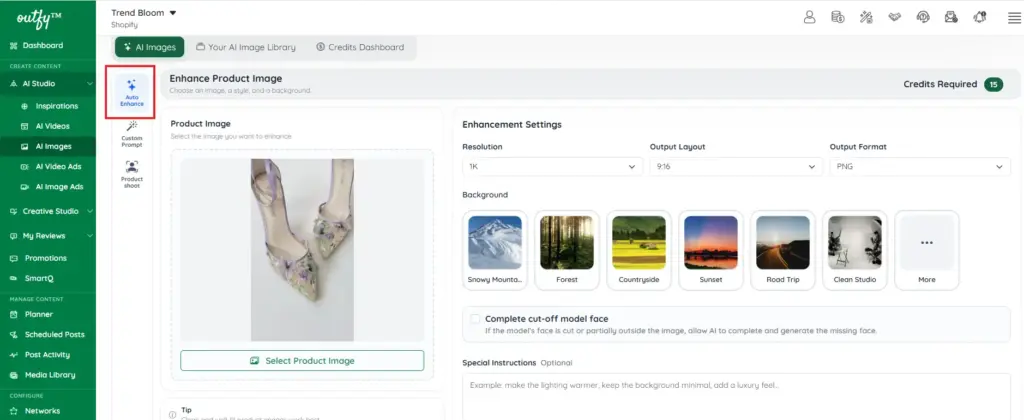
Task: Open Media Library in the sidebar
Action: tap(48, 375)
